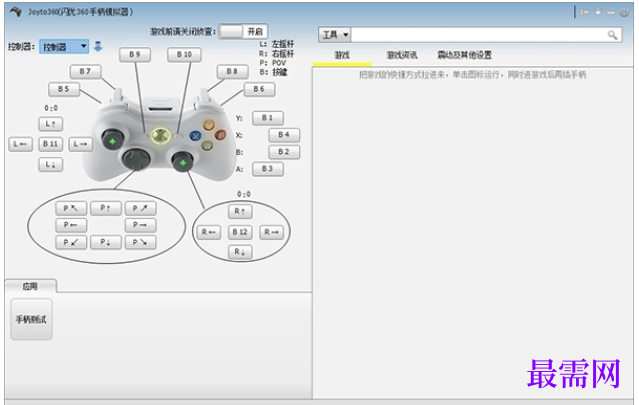Click the B 11 left stick press button
The height and width of the screenshot is (405, 639).
click(x=51, y=144)
